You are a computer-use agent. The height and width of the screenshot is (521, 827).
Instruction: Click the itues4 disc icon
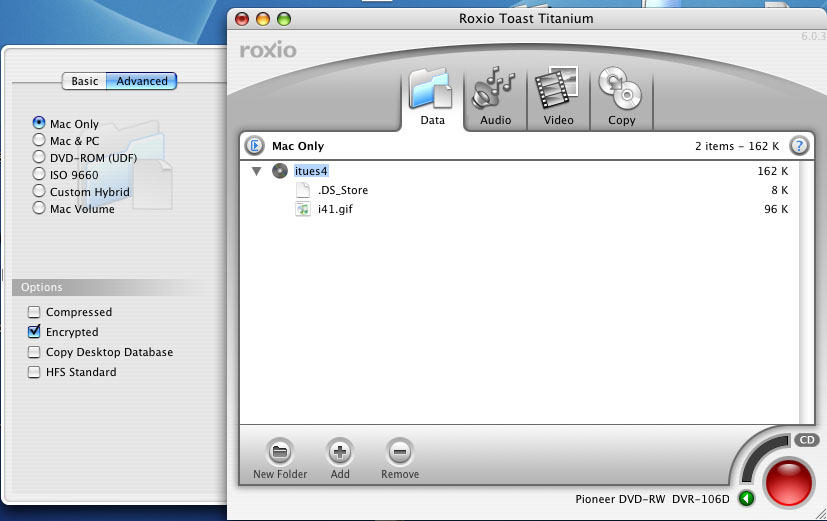(x=280, y=171)
